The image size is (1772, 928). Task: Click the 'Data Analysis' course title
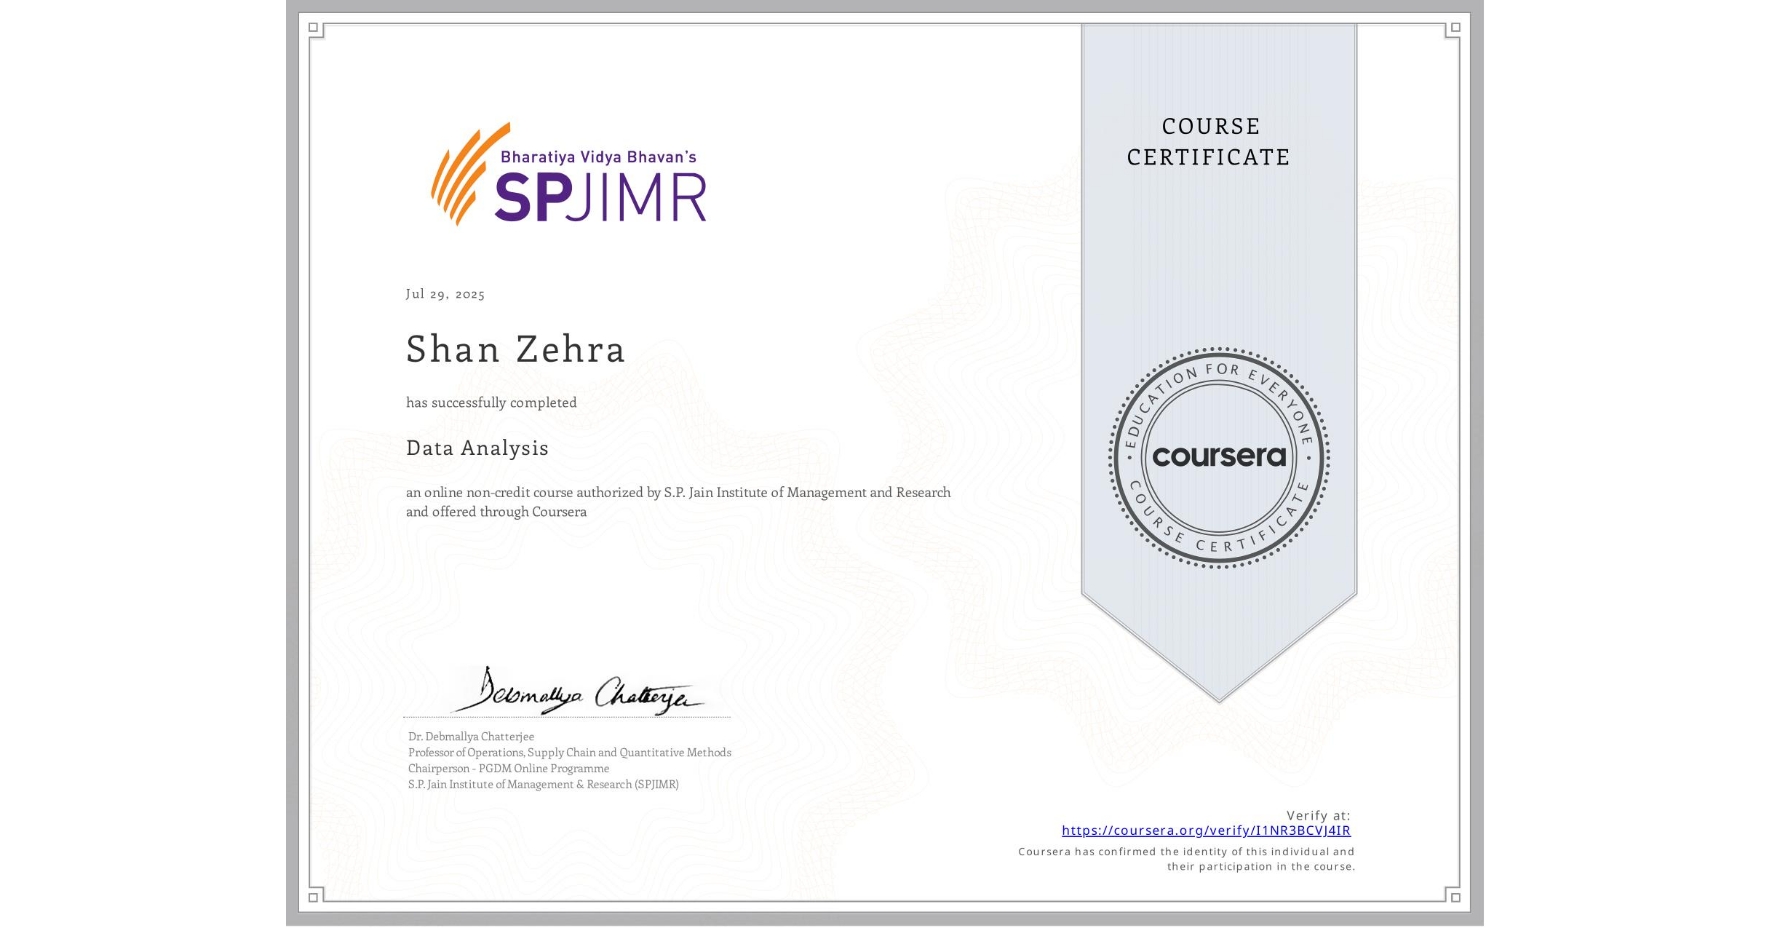click(477, 449)
